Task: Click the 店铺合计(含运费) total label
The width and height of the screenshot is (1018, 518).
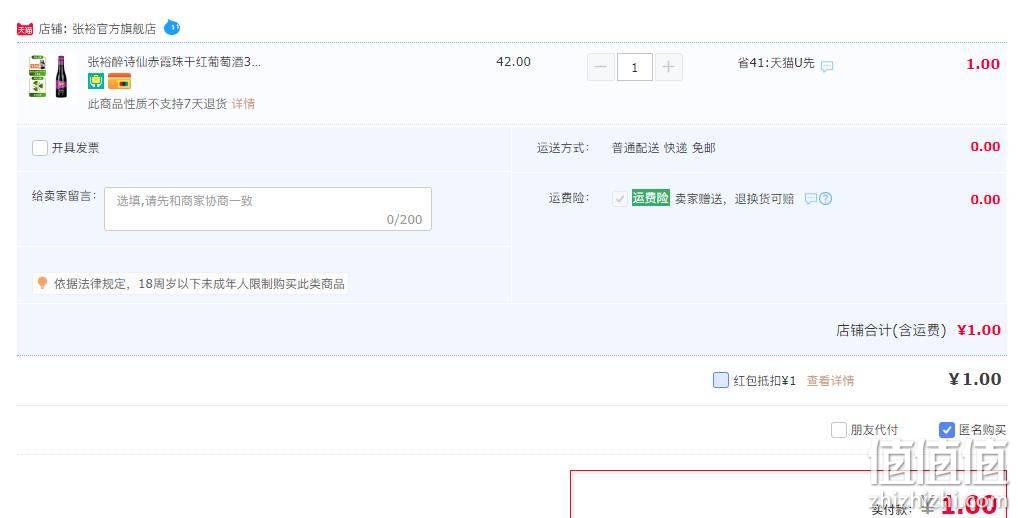Action: 891,330
